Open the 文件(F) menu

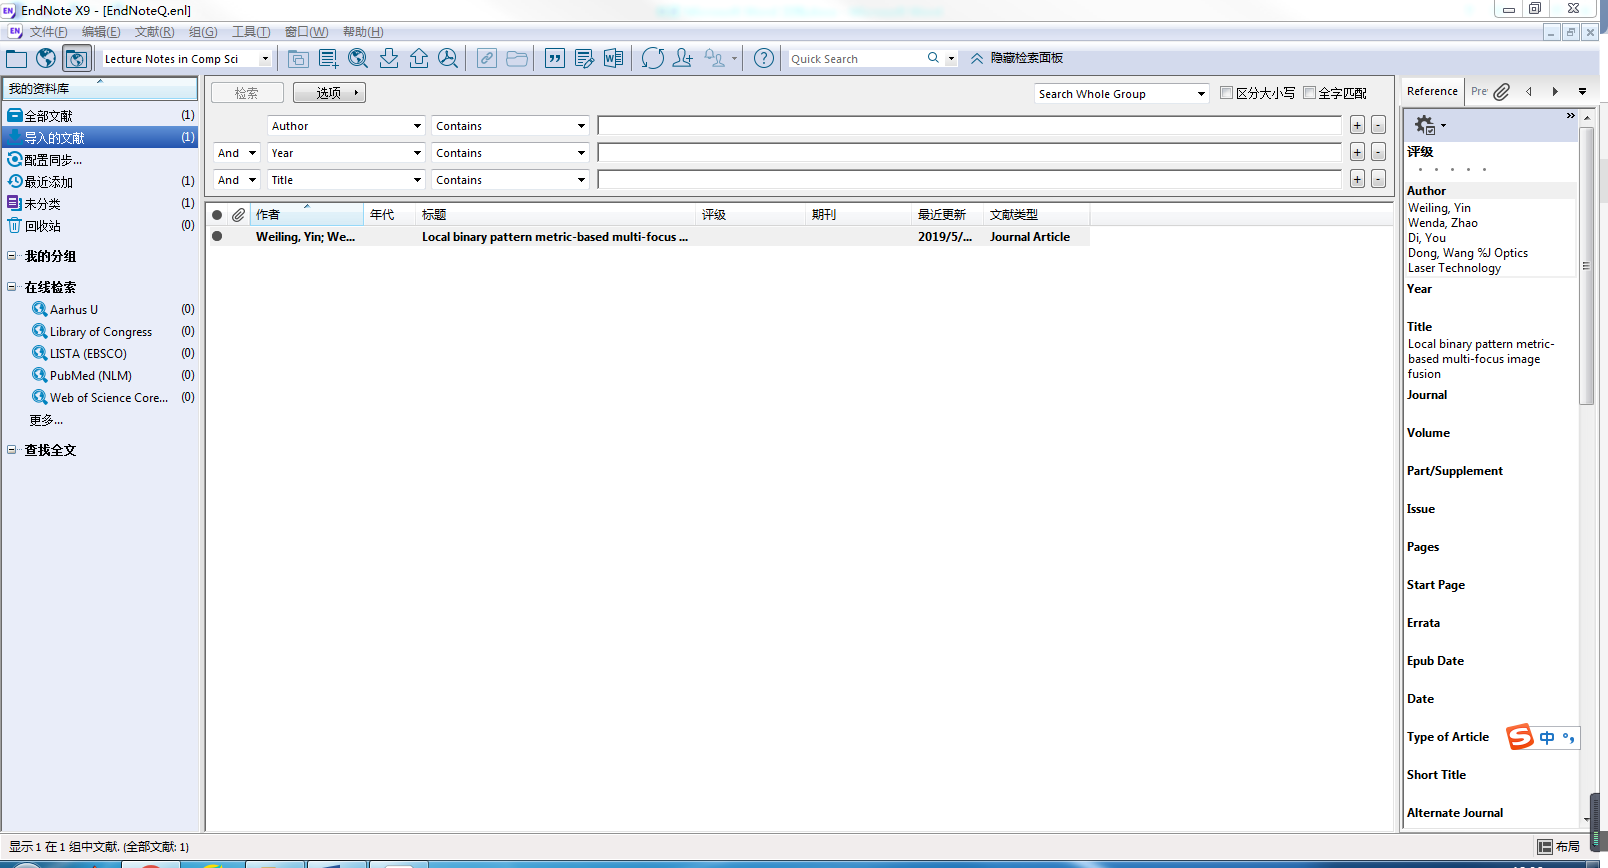click(48, 32)
